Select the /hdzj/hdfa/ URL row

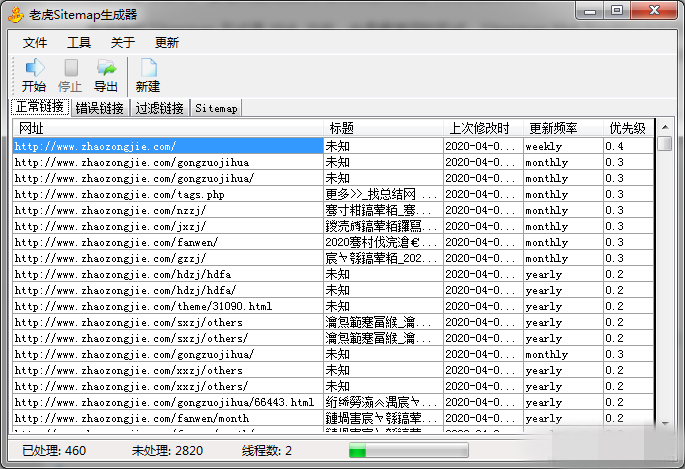tap(333, 290)
